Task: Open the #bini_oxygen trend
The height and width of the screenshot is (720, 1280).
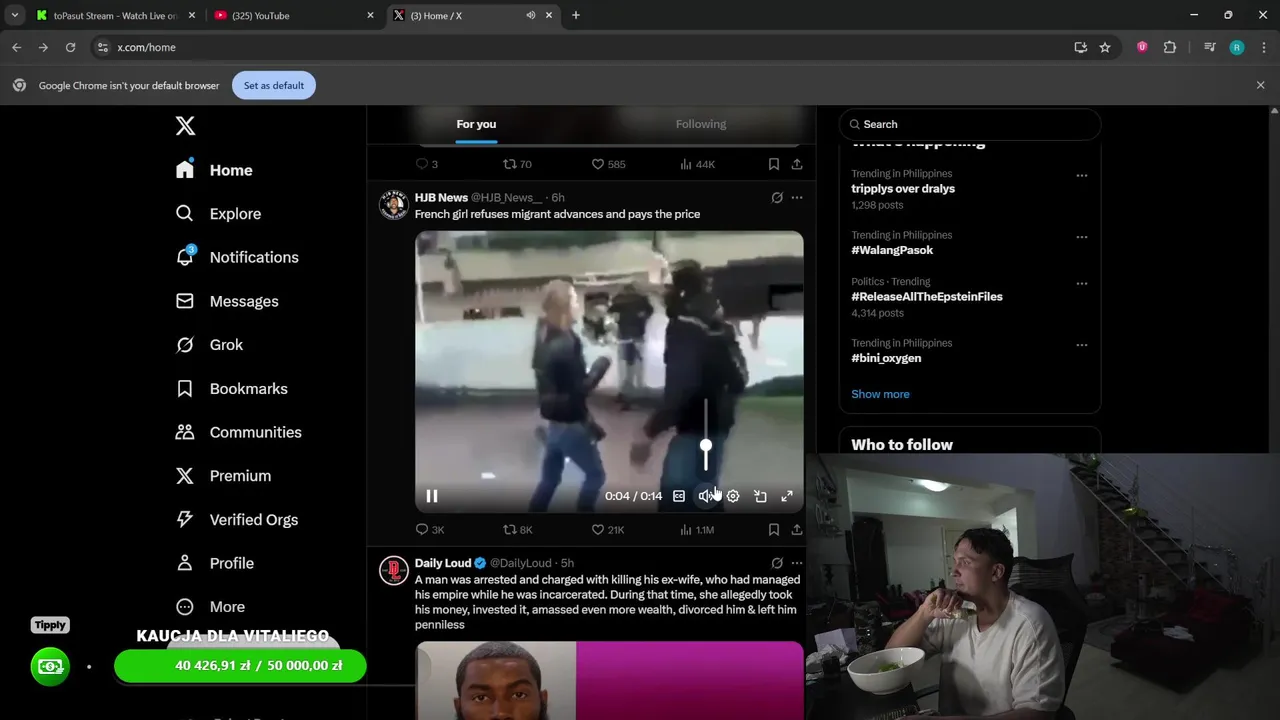Action: point(886,358)
